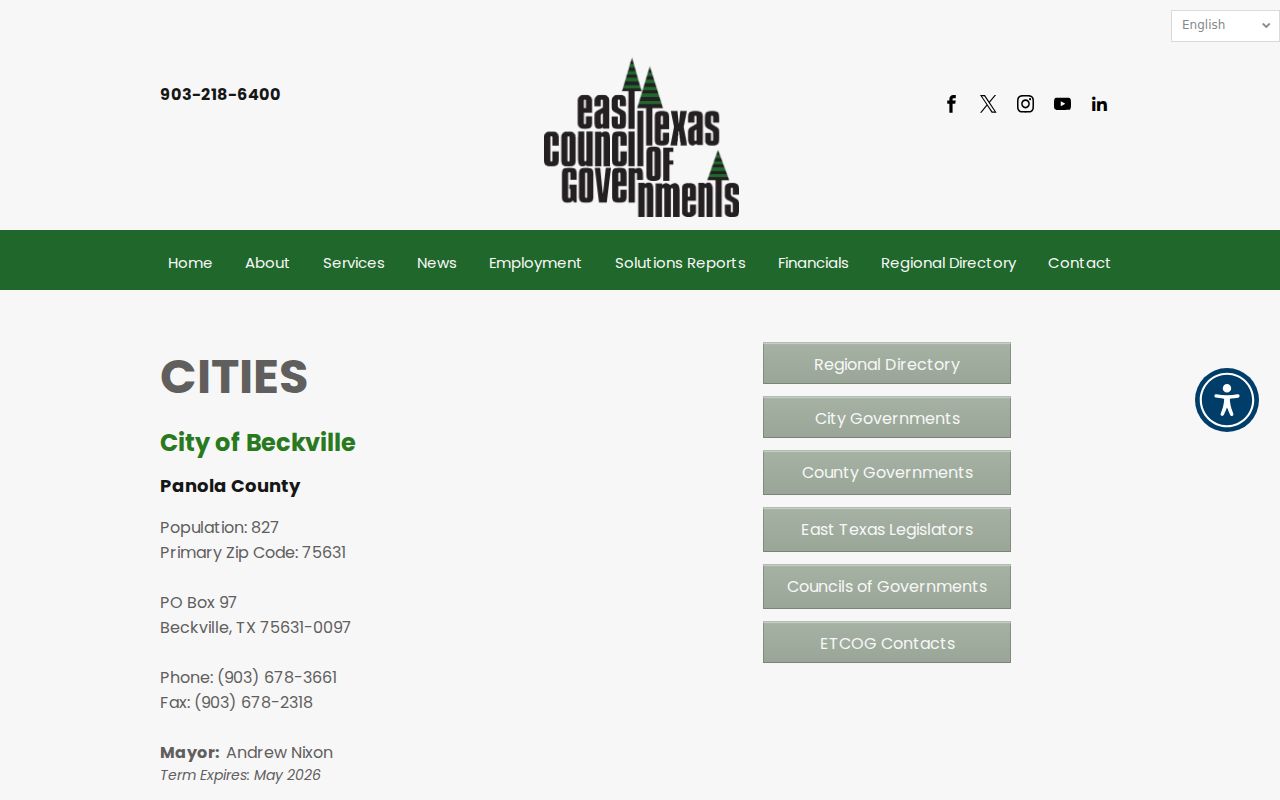This screenshot has height=800, width=1280.
Task: Click the Population: 827 line
Action: pyautogui.click(x=219, y=527)
